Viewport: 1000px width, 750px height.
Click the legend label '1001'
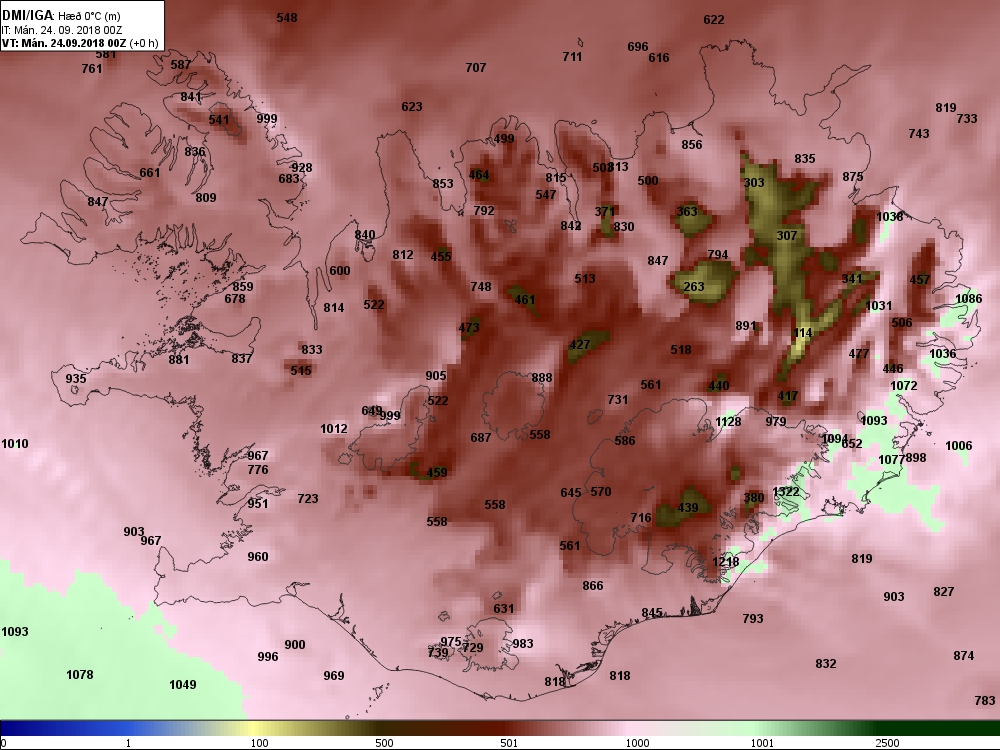[762, 743]
